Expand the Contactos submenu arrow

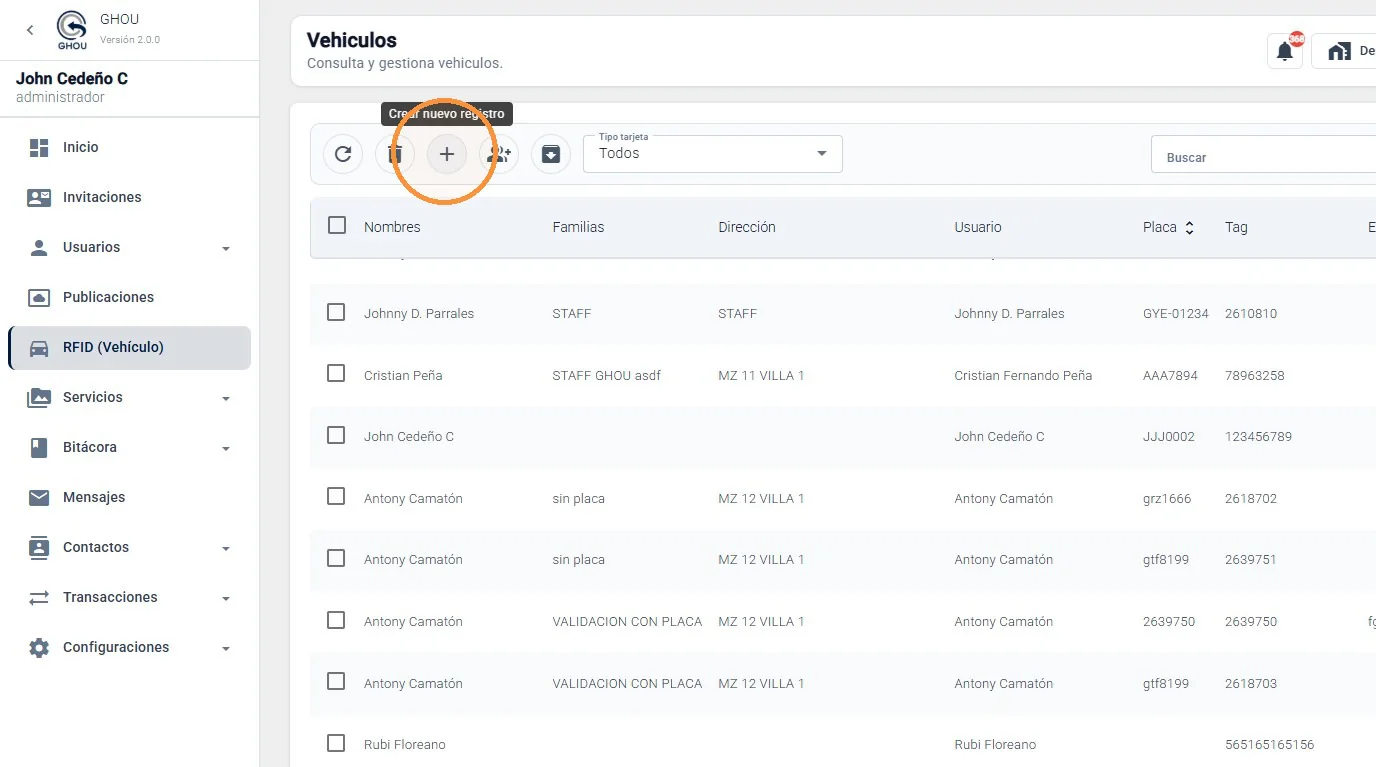(226, 549)
